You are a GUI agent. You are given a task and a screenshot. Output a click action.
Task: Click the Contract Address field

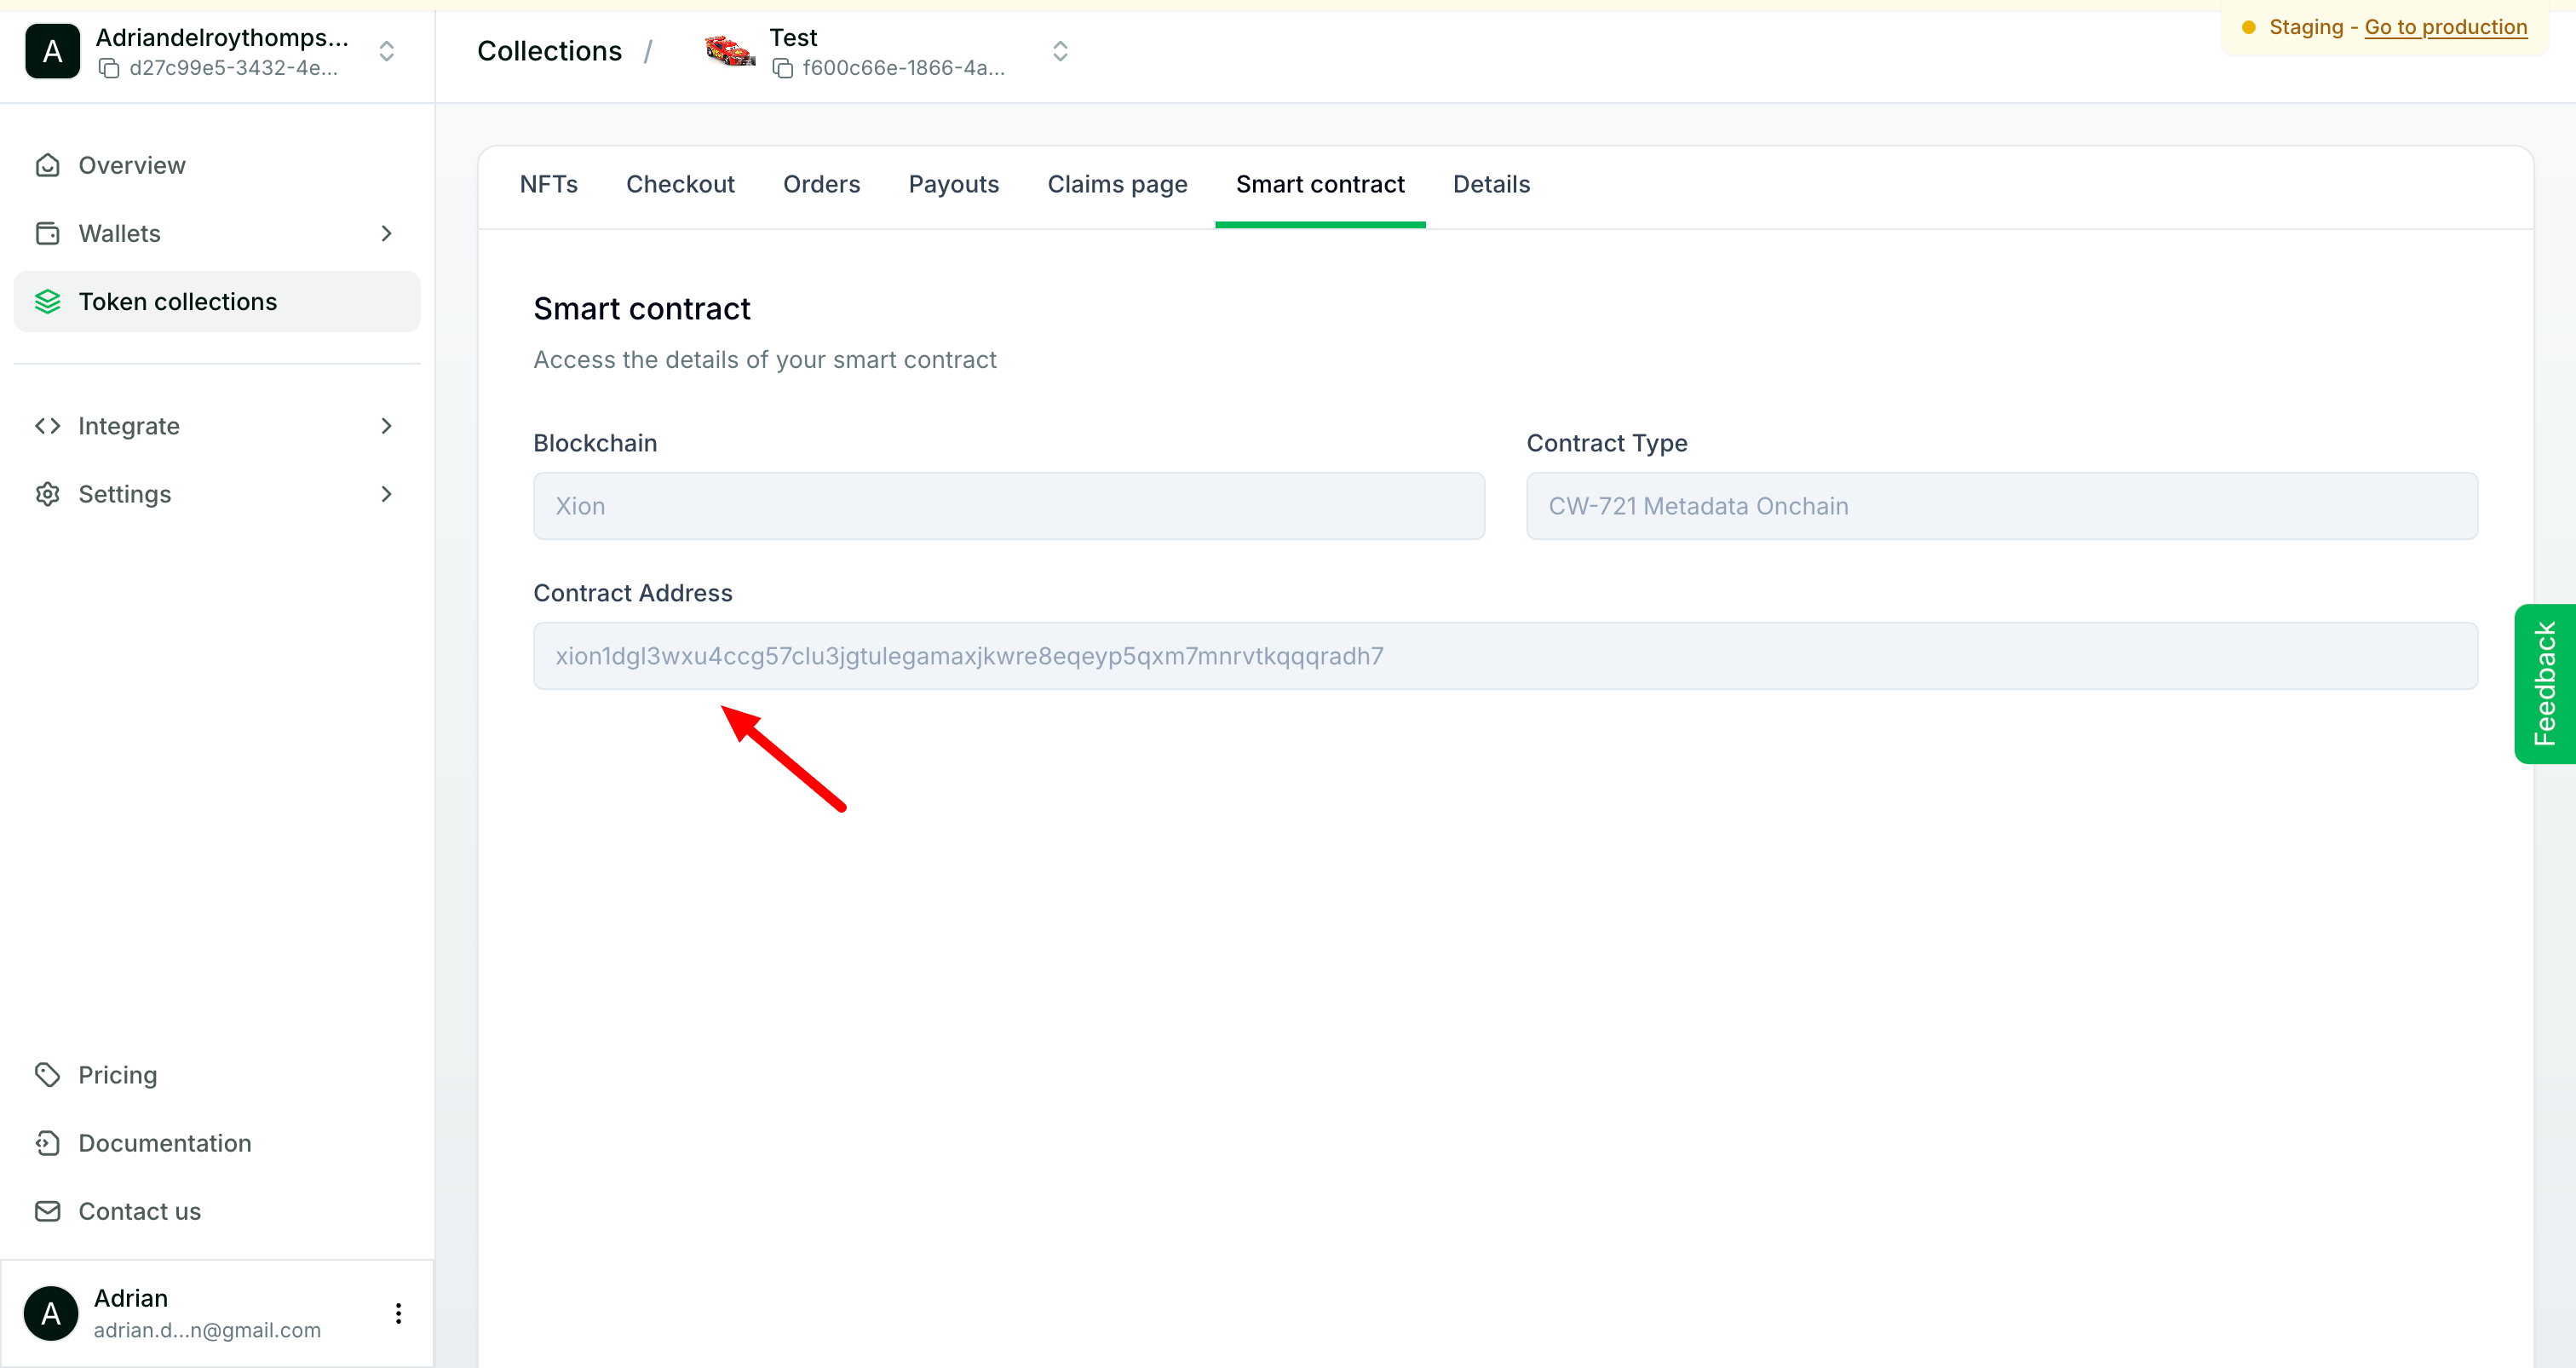point(1505,656)
